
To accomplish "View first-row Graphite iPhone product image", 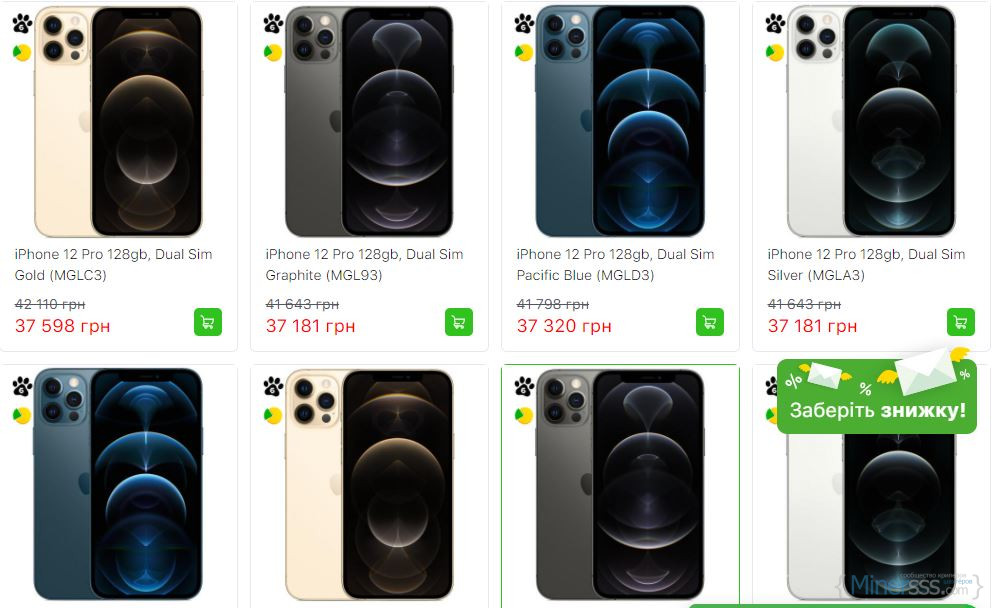I will (x=369, y=120).
